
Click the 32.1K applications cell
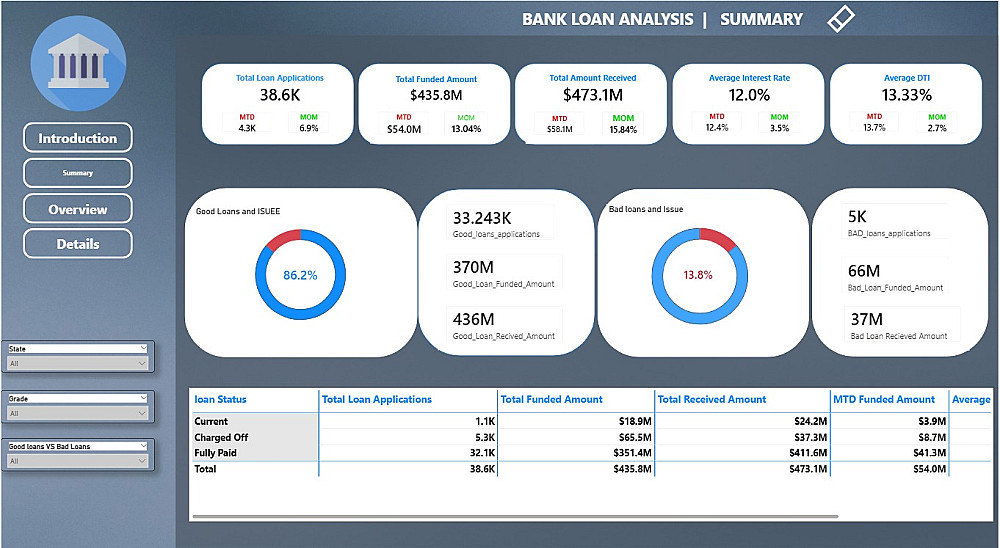[x=483, y=452]
